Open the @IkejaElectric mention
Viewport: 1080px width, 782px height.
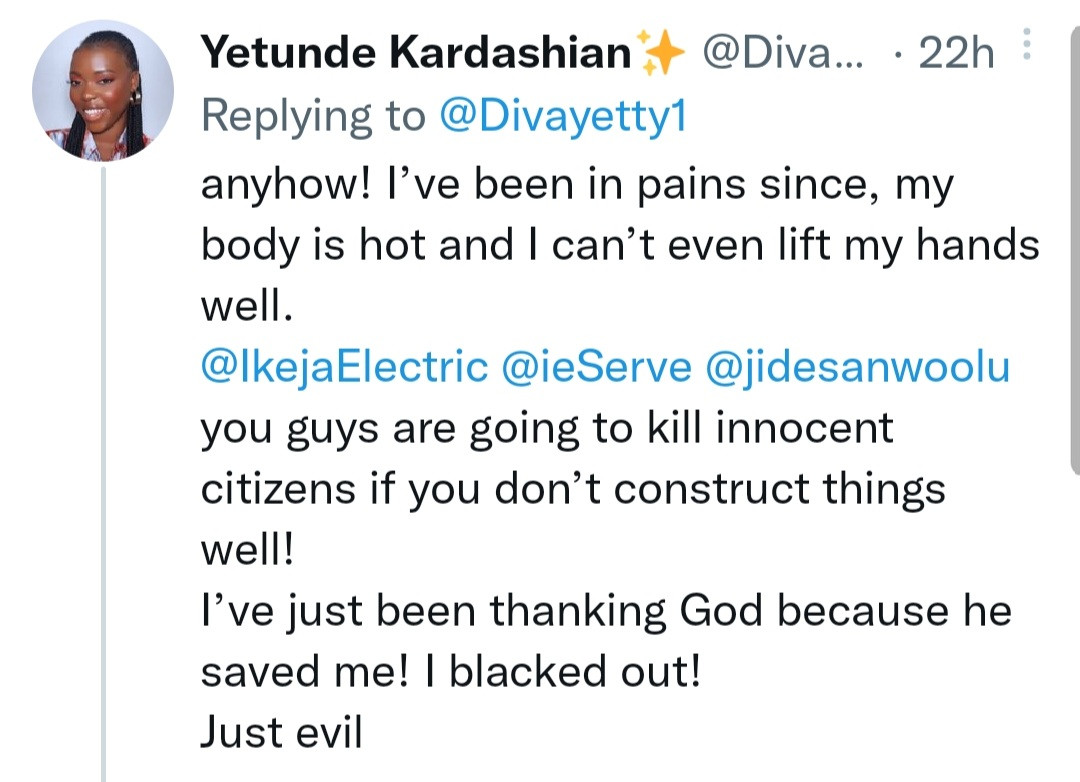(x=345, y=368)
